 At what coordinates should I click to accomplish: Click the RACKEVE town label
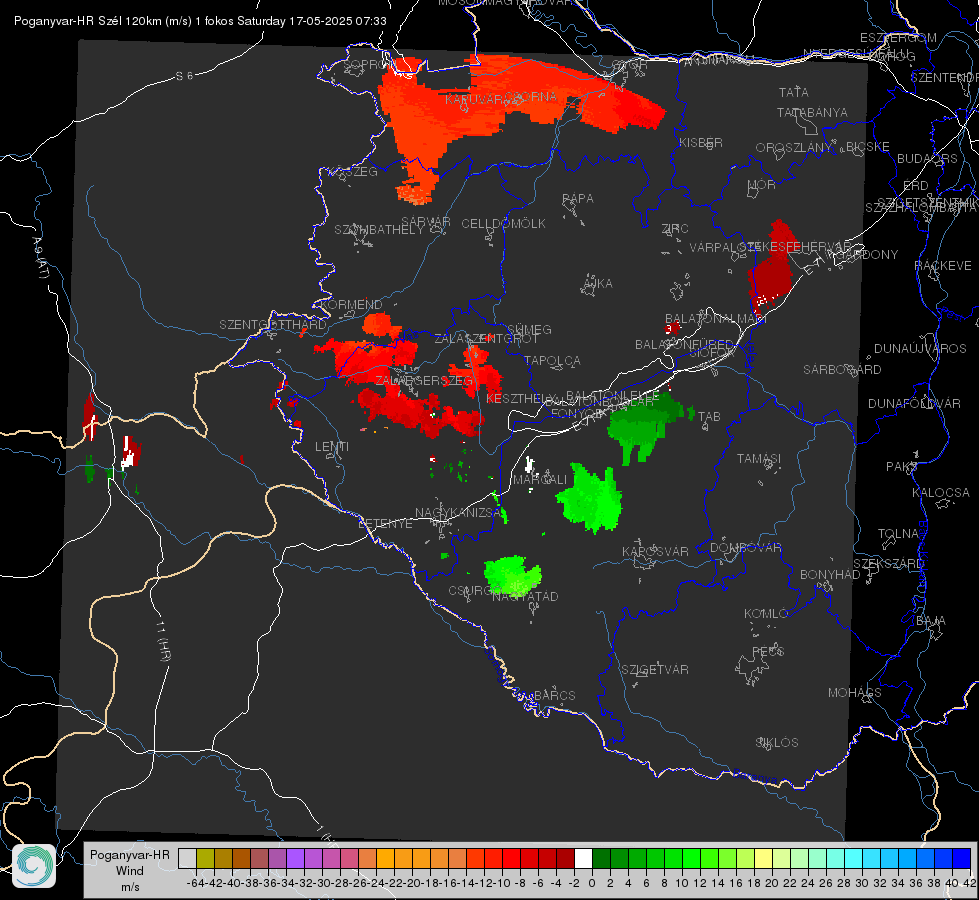[x=943, y=266]
